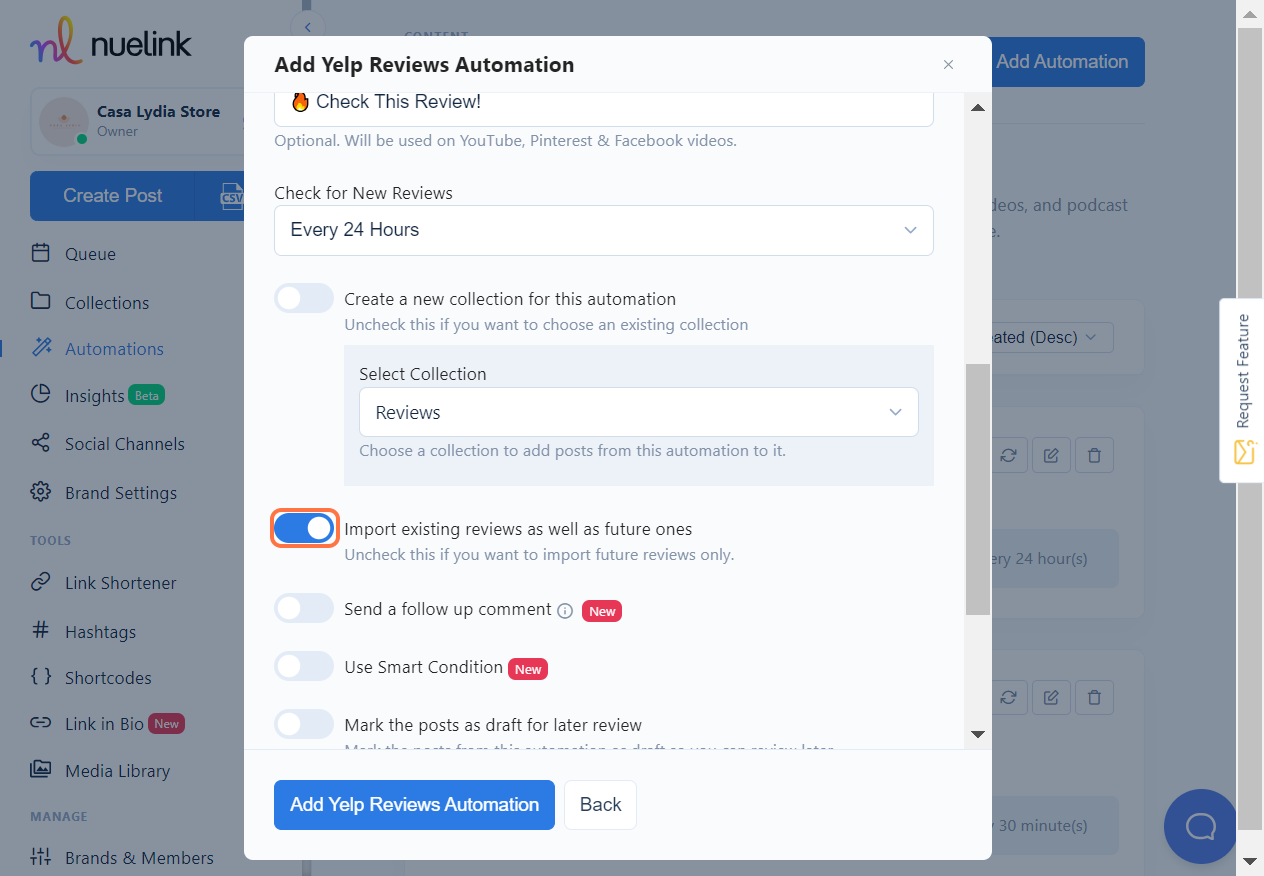Click the CSV import icon button
Screen dimensions: 1264x876
229,196
